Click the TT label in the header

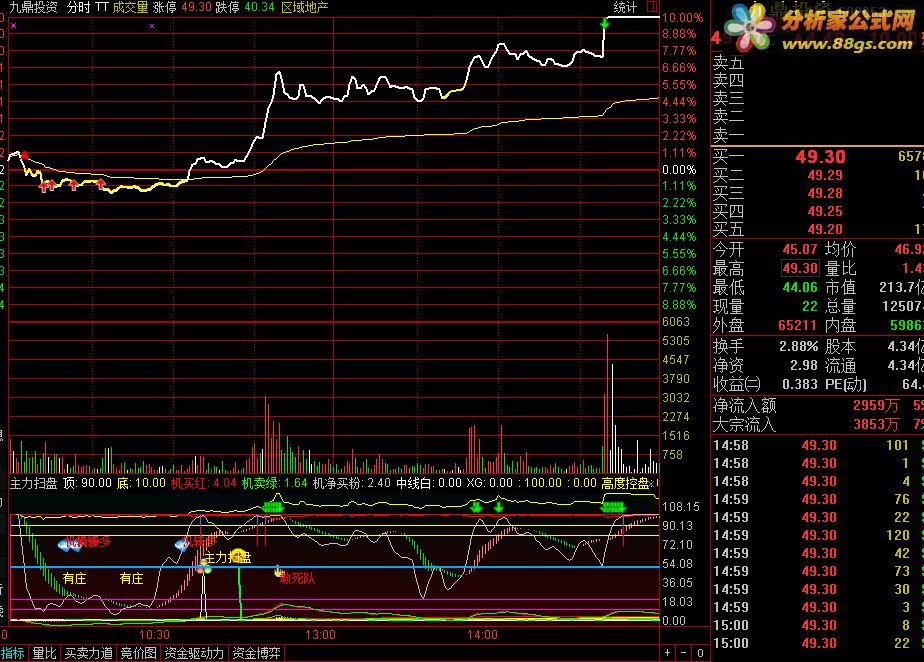[101, 7]
